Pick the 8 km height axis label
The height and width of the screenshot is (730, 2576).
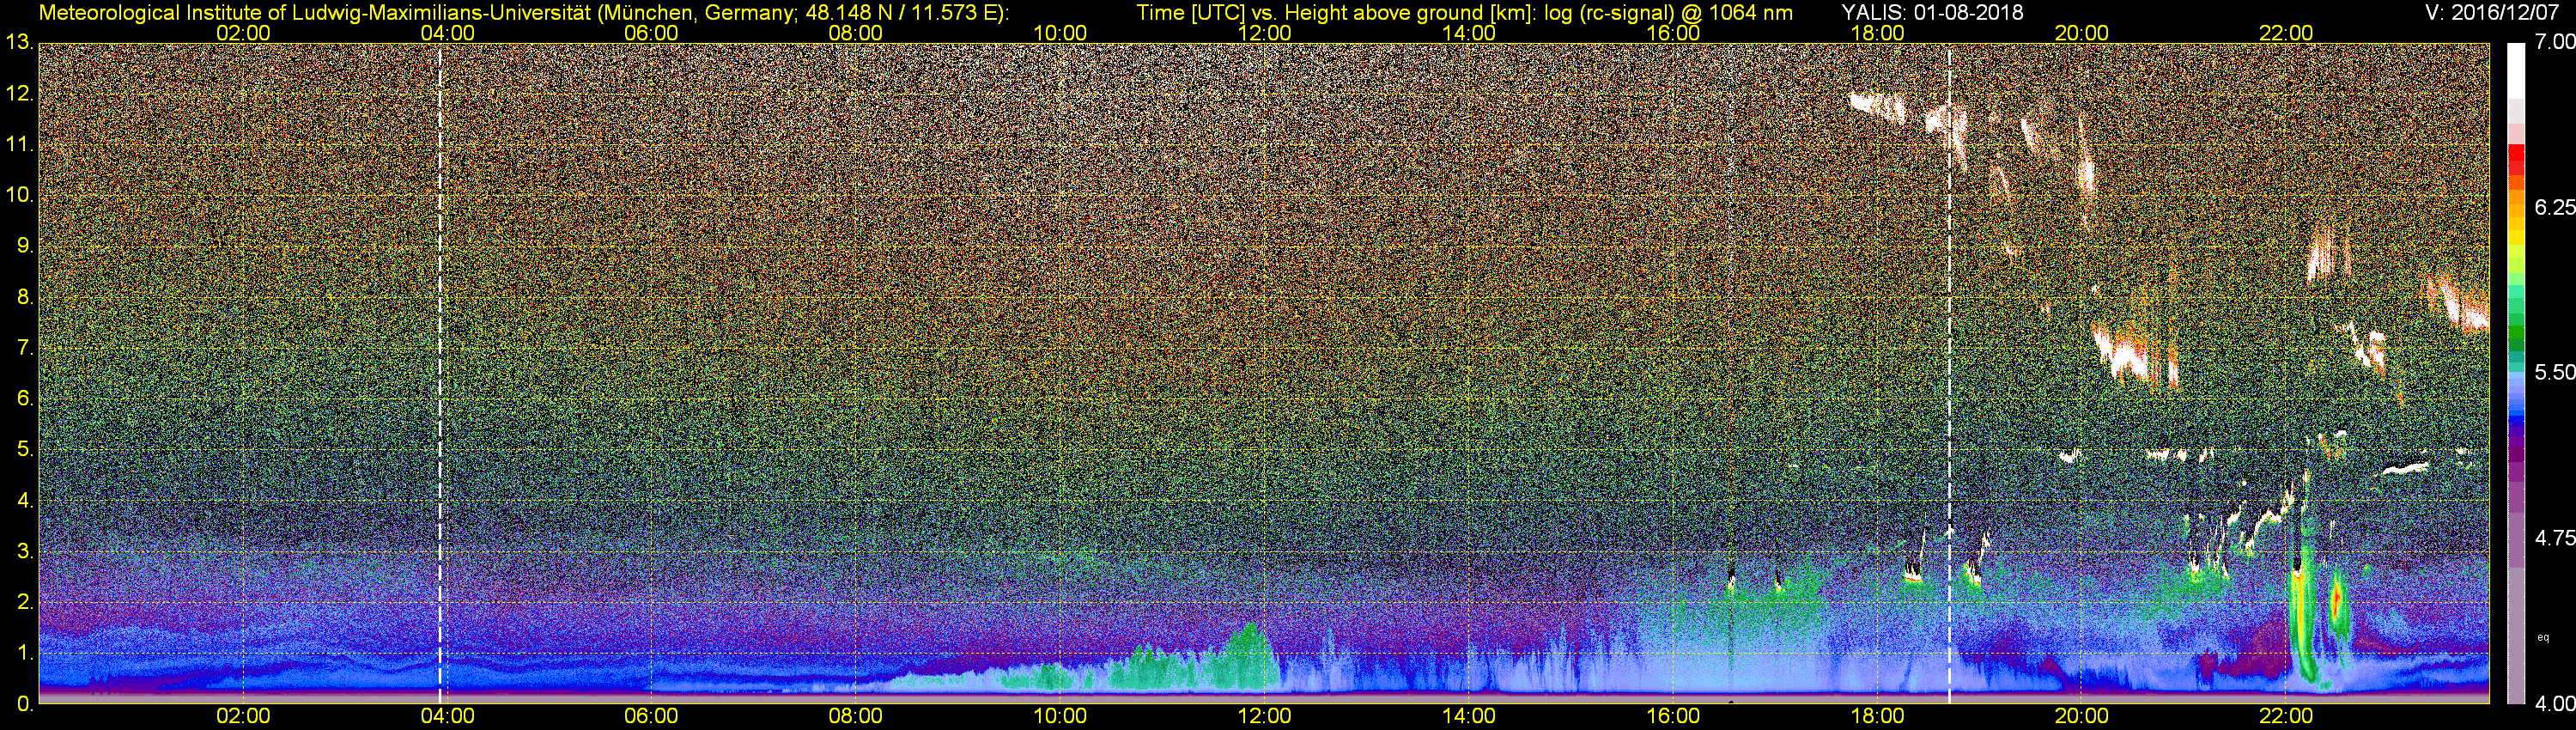pos(25,297)
